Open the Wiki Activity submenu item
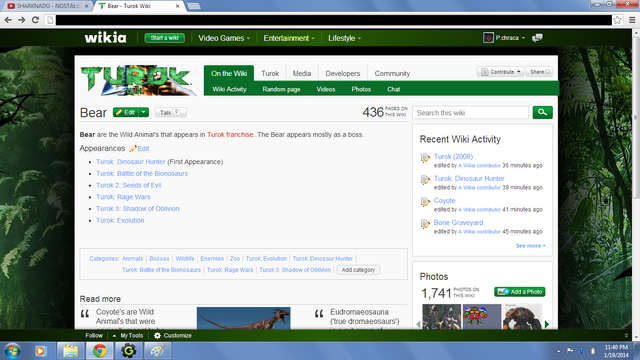640x360 pixels. coord(229,89)
